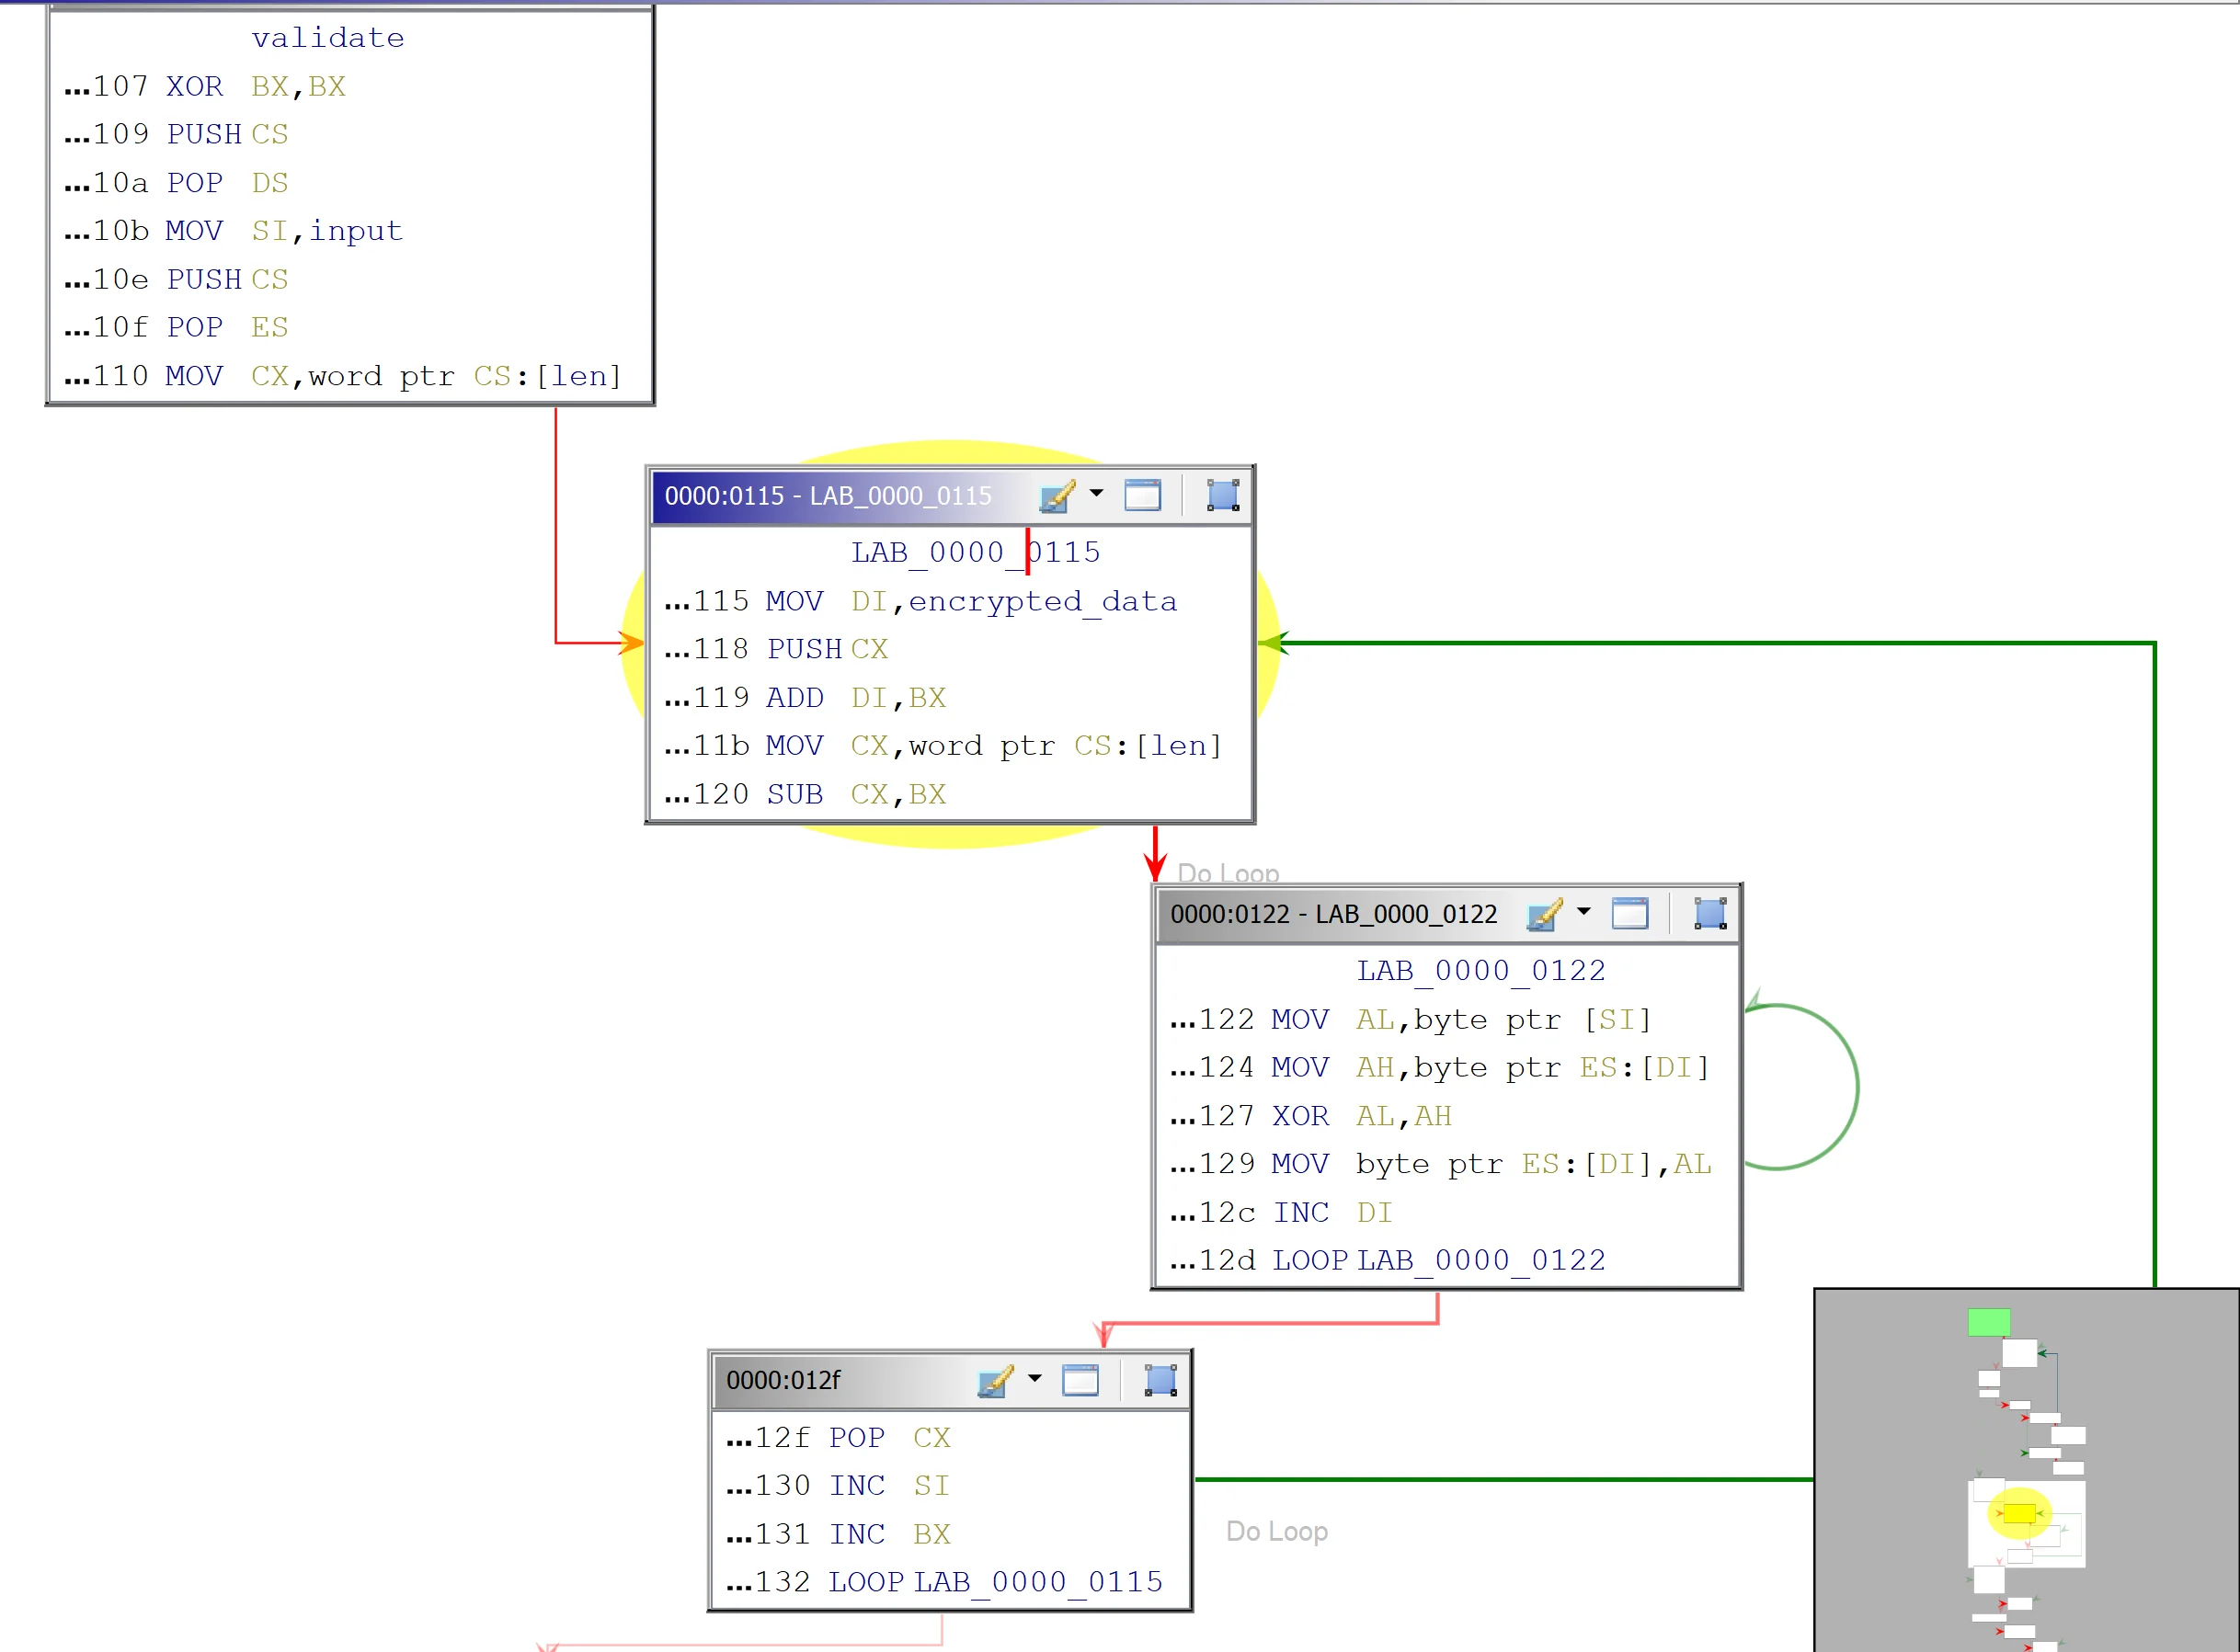Open color dropdown arrow in LAB_0000_0122 header
This screenshot has width=2240, height=1652.
[x=1584, y=911]
